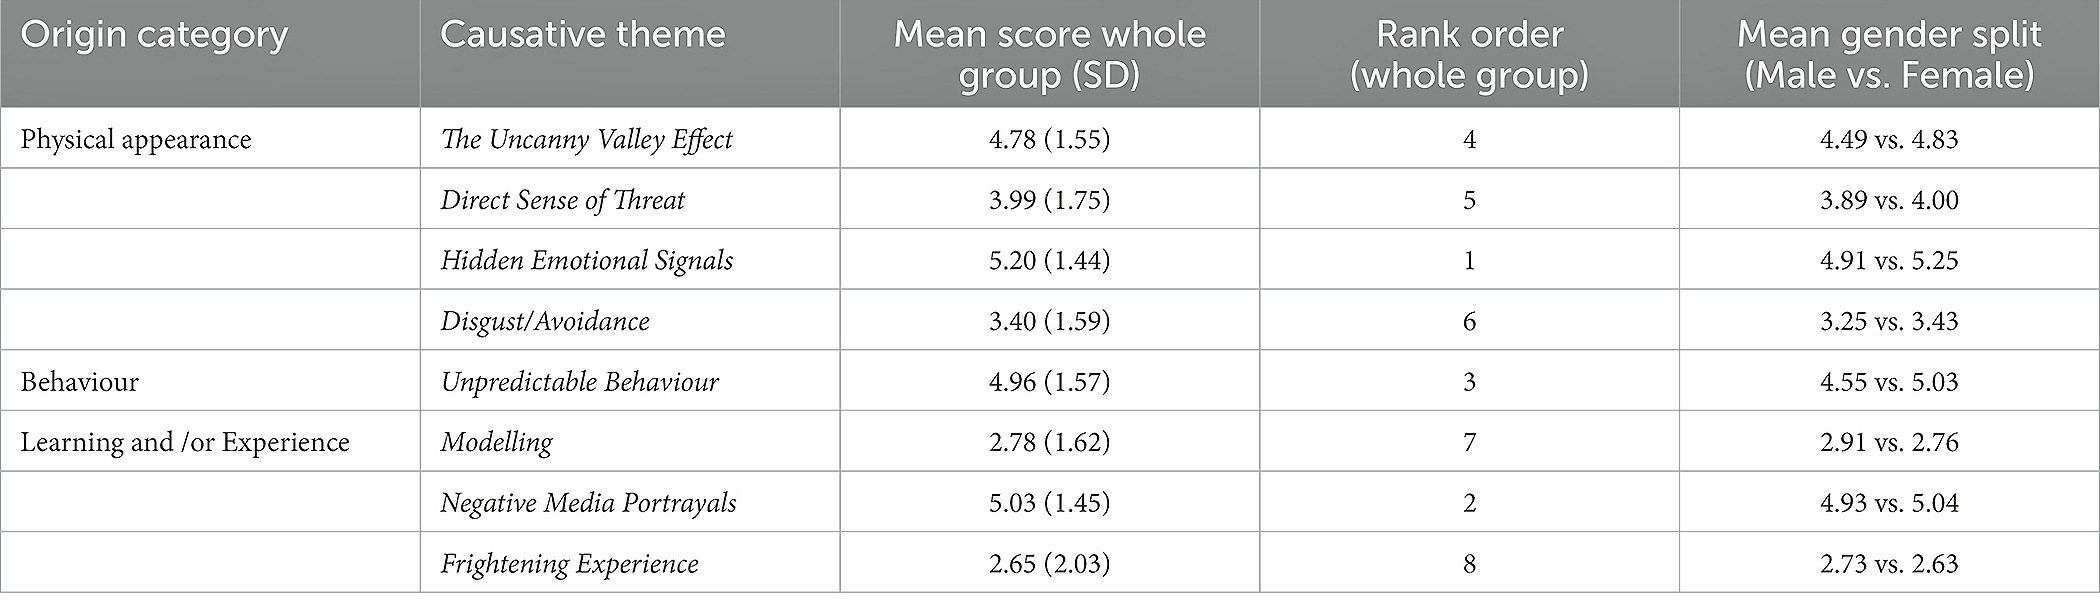Click the Direct Sense of Threat theme
This screenshot has width=2100, height=602.
(562, 200)
